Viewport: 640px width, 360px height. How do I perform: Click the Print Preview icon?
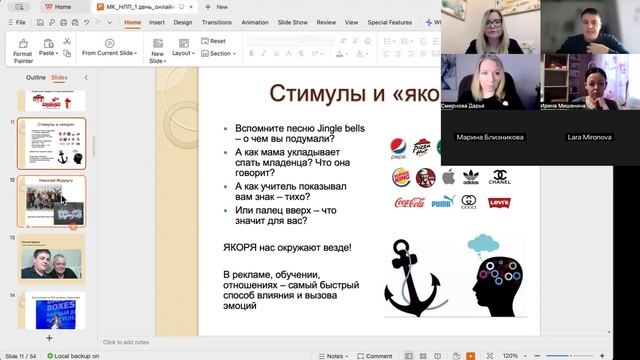(75, 22)
